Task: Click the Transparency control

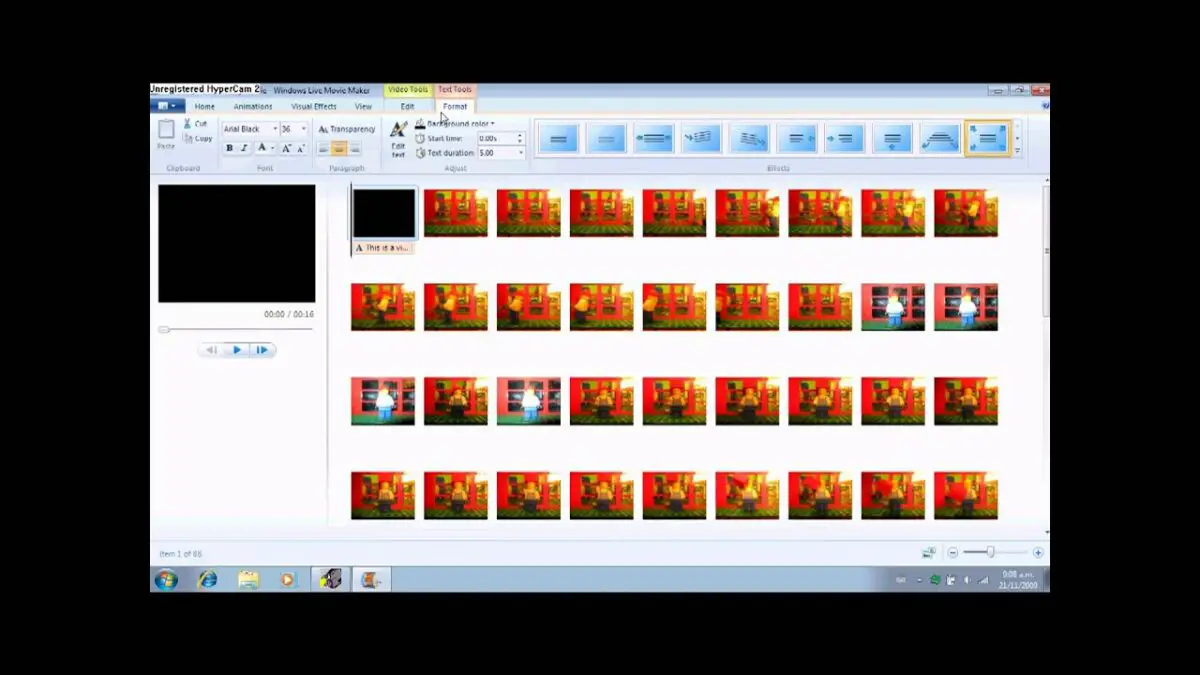Action: [347, 129]
